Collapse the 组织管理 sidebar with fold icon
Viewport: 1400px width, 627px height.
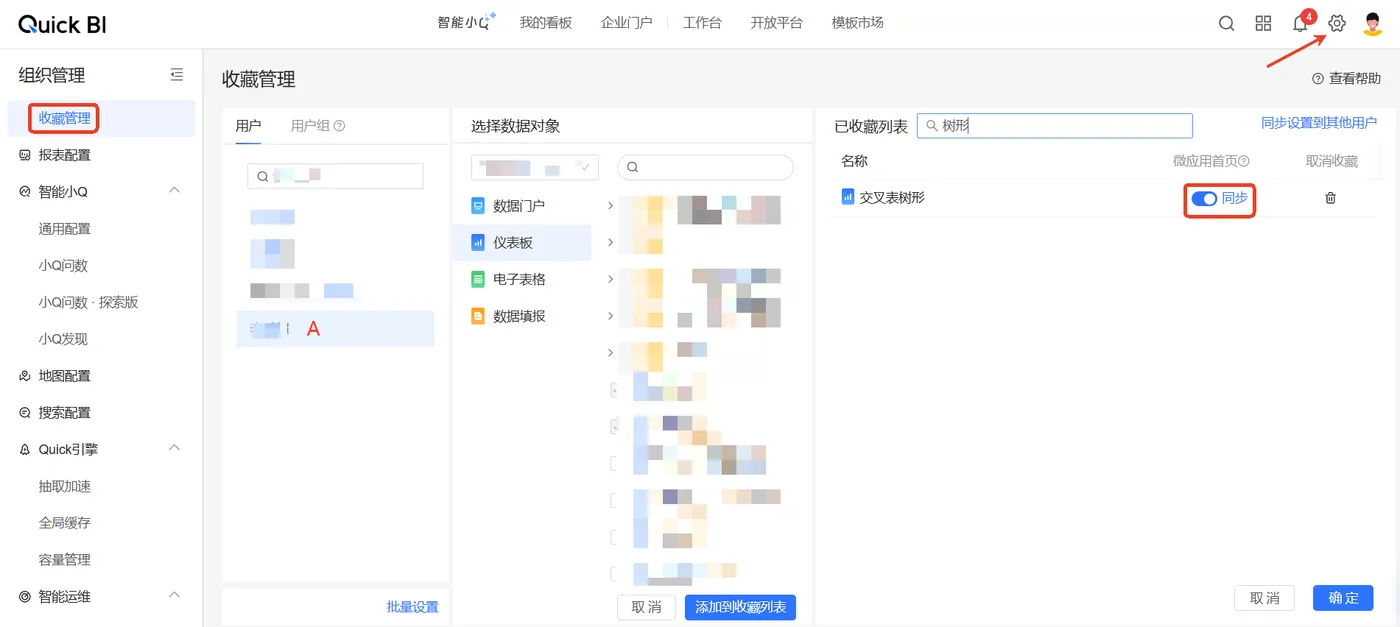click(177, 75)
